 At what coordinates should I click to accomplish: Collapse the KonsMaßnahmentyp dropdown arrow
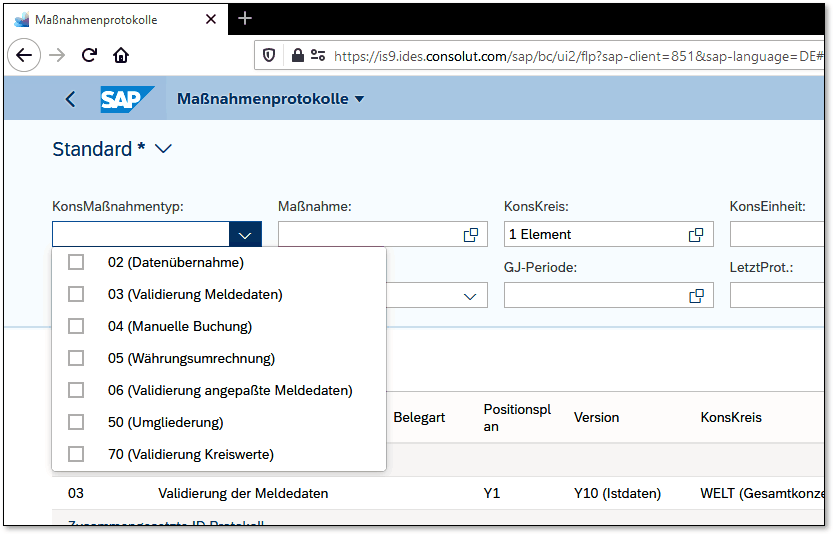click(245, 235)
